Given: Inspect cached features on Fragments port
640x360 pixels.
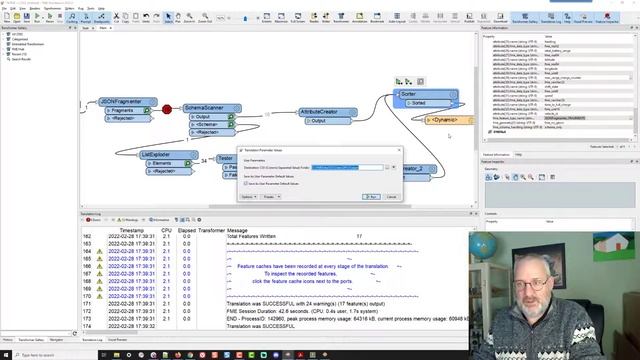Looking at the screenshot, I should (147, 110).
